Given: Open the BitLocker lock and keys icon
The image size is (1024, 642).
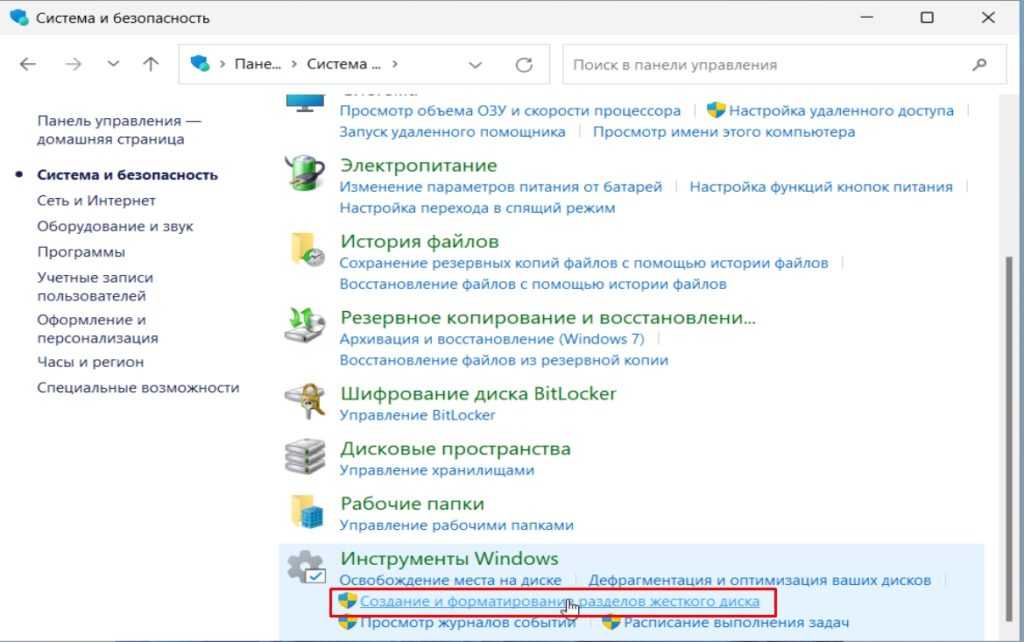Looking at the screenshot, I should [305, 403].
